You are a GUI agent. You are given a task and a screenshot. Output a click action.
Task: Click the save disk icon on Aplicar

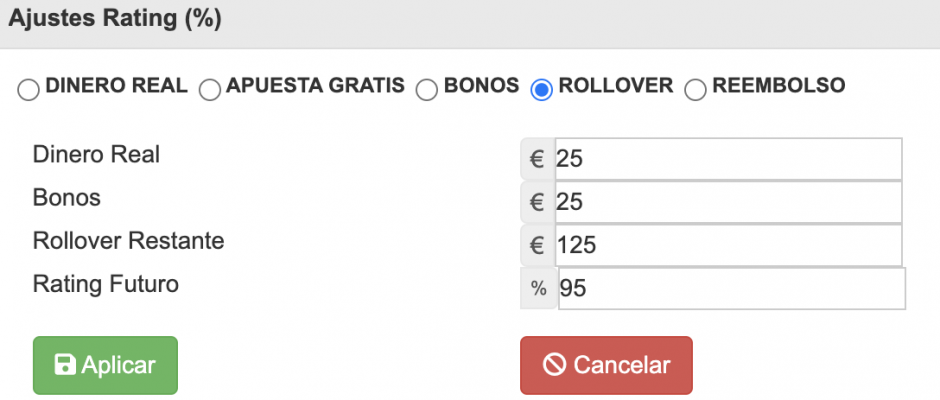click(65, 365)
